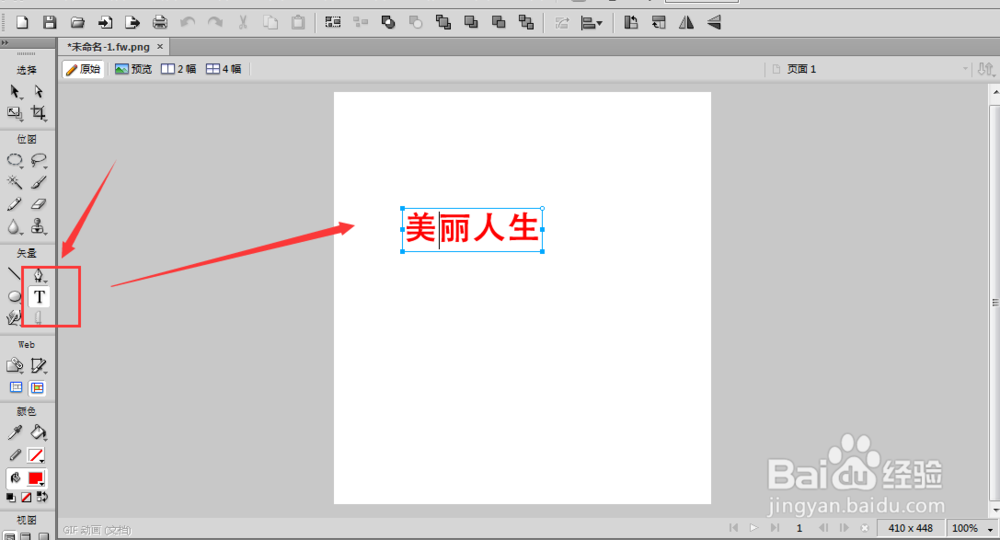
Task: Open the Align dropdown in the toolbar
Action: point(592,22)
